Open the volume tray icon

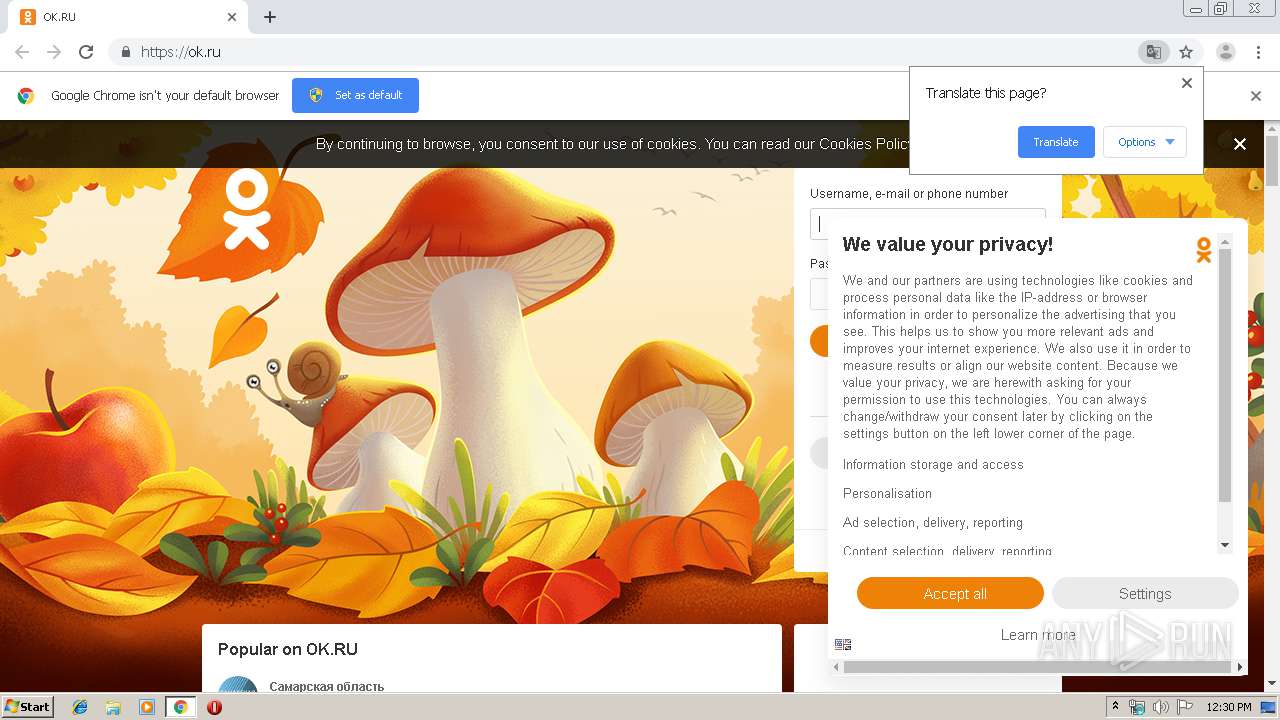[x=1160, y=707]
